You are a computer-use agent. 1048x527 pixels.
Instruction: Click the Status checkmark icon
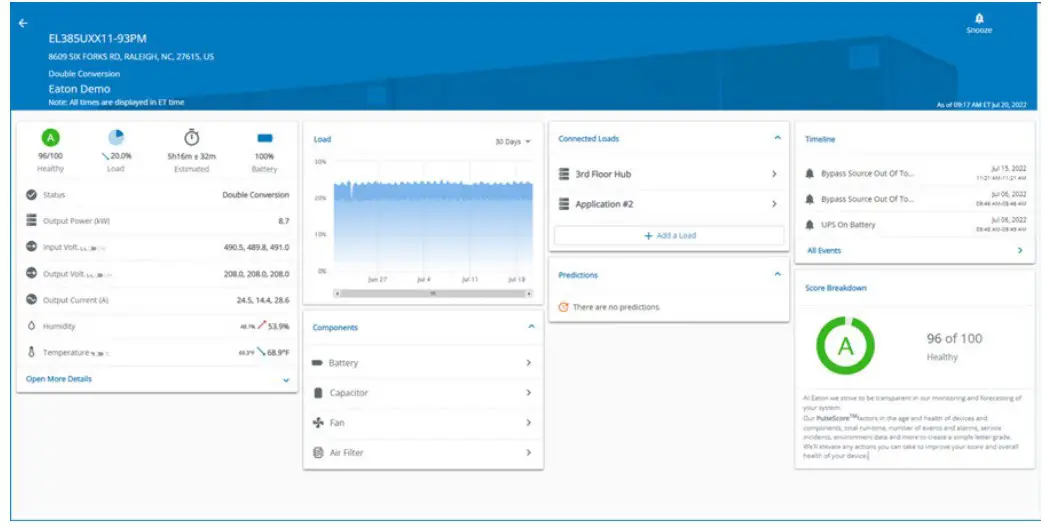click(31, 195)
